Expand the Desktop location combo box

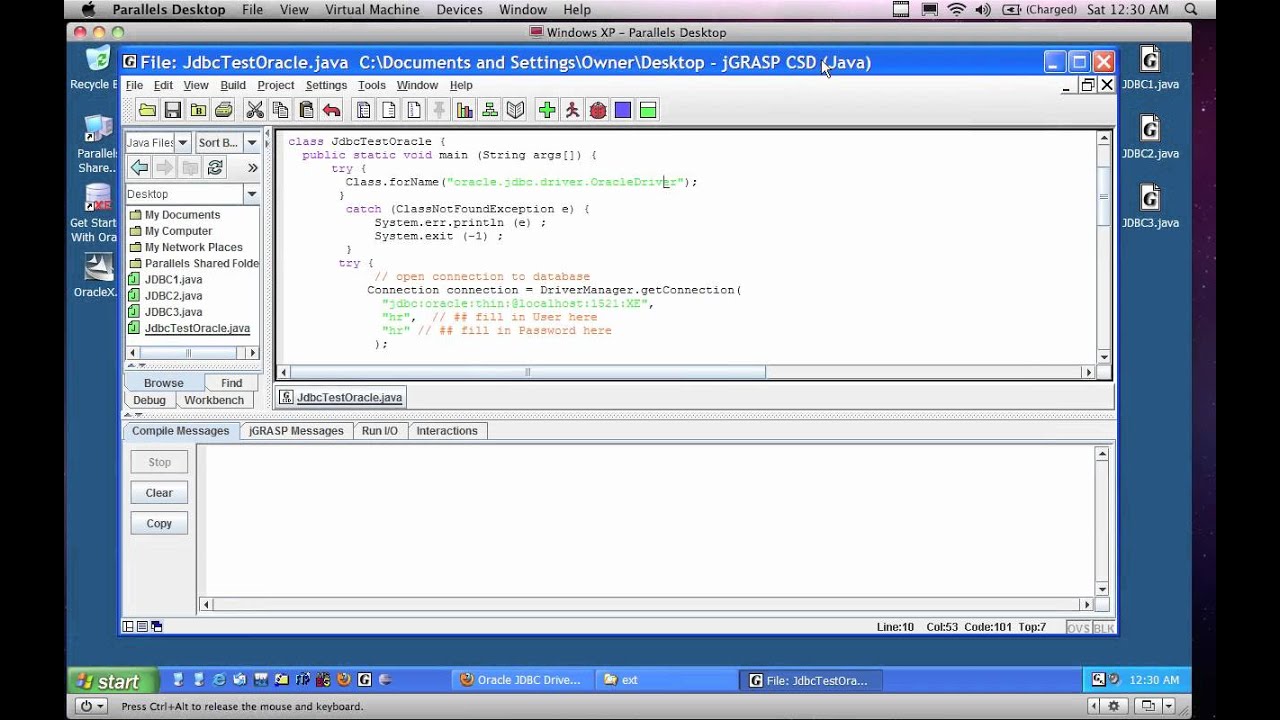(x=251, y=194)
